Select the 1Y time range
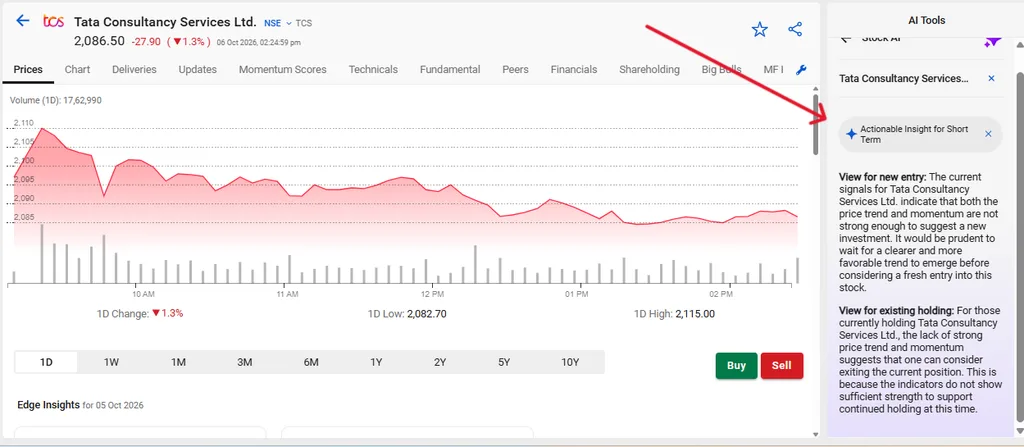1024x447 pixels. click(x=376, y=362)
